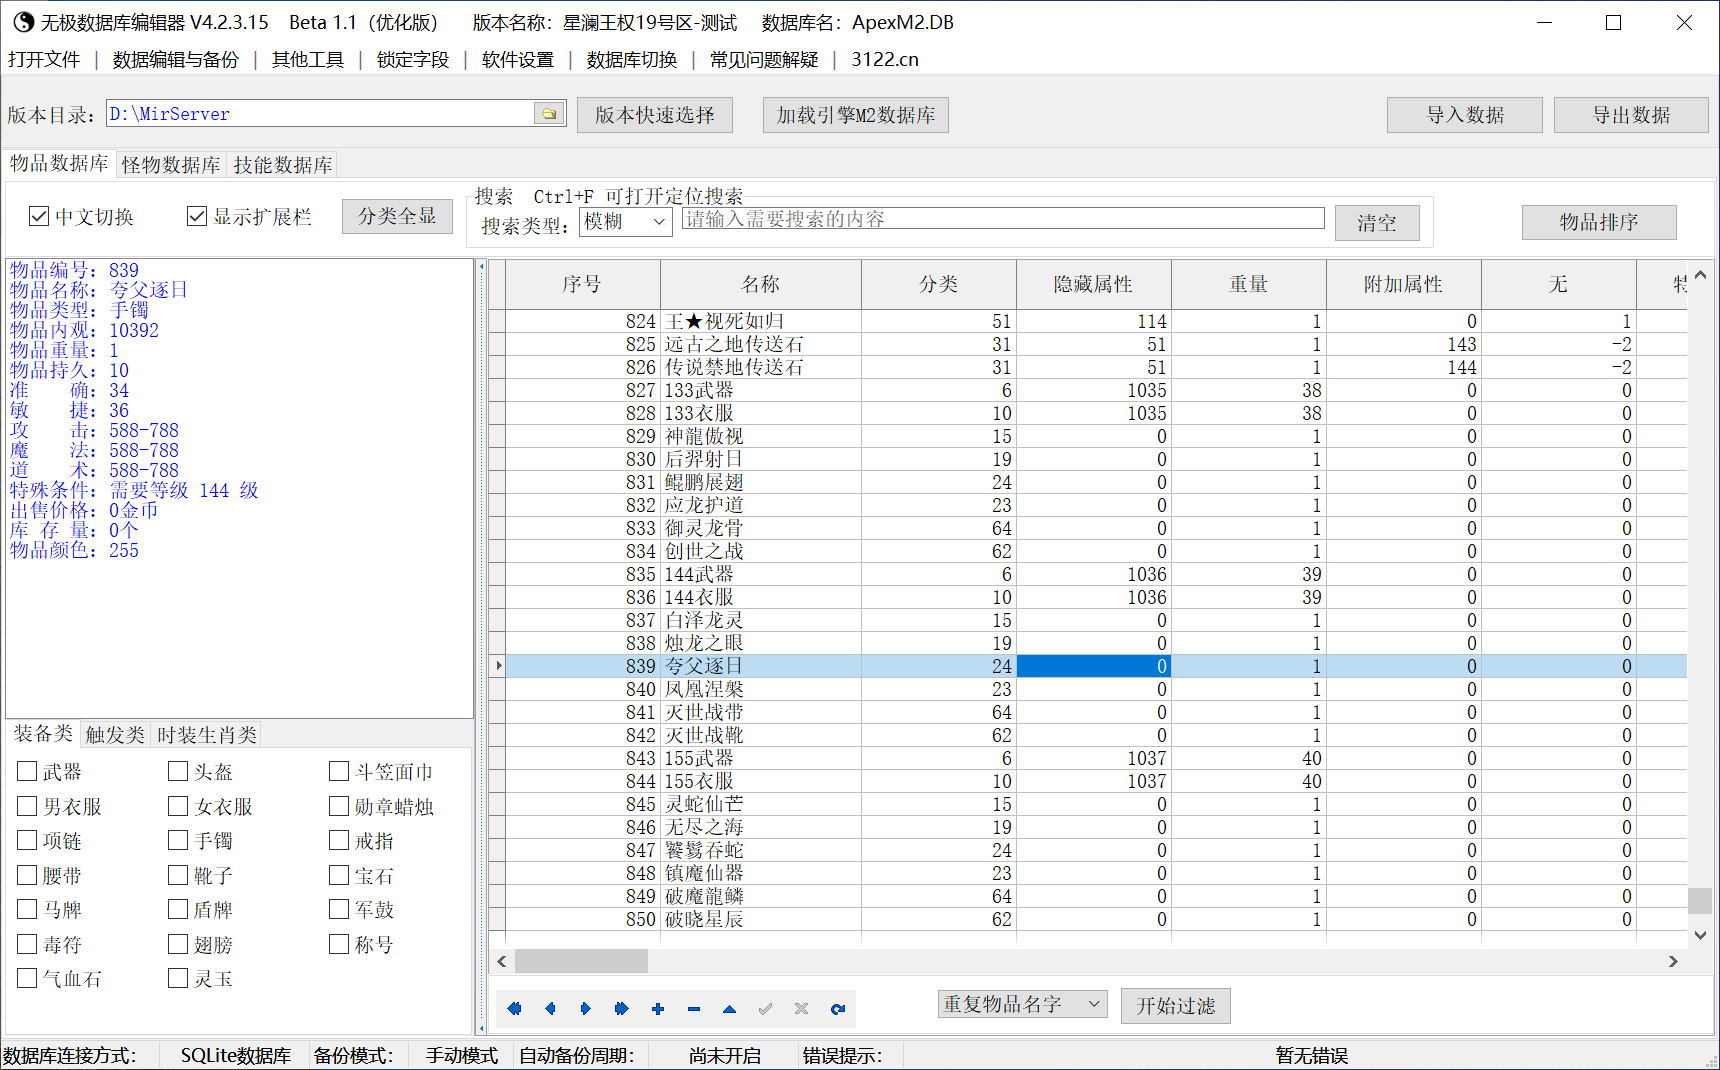Switch to 时装生肖类 tab
The height and width of the screenshot is (1070, 1720).
207,735
